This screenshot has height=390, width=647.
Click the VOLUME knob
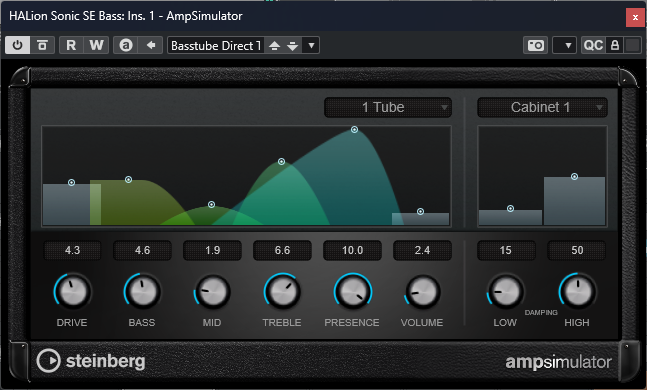(x=422, y=291)
